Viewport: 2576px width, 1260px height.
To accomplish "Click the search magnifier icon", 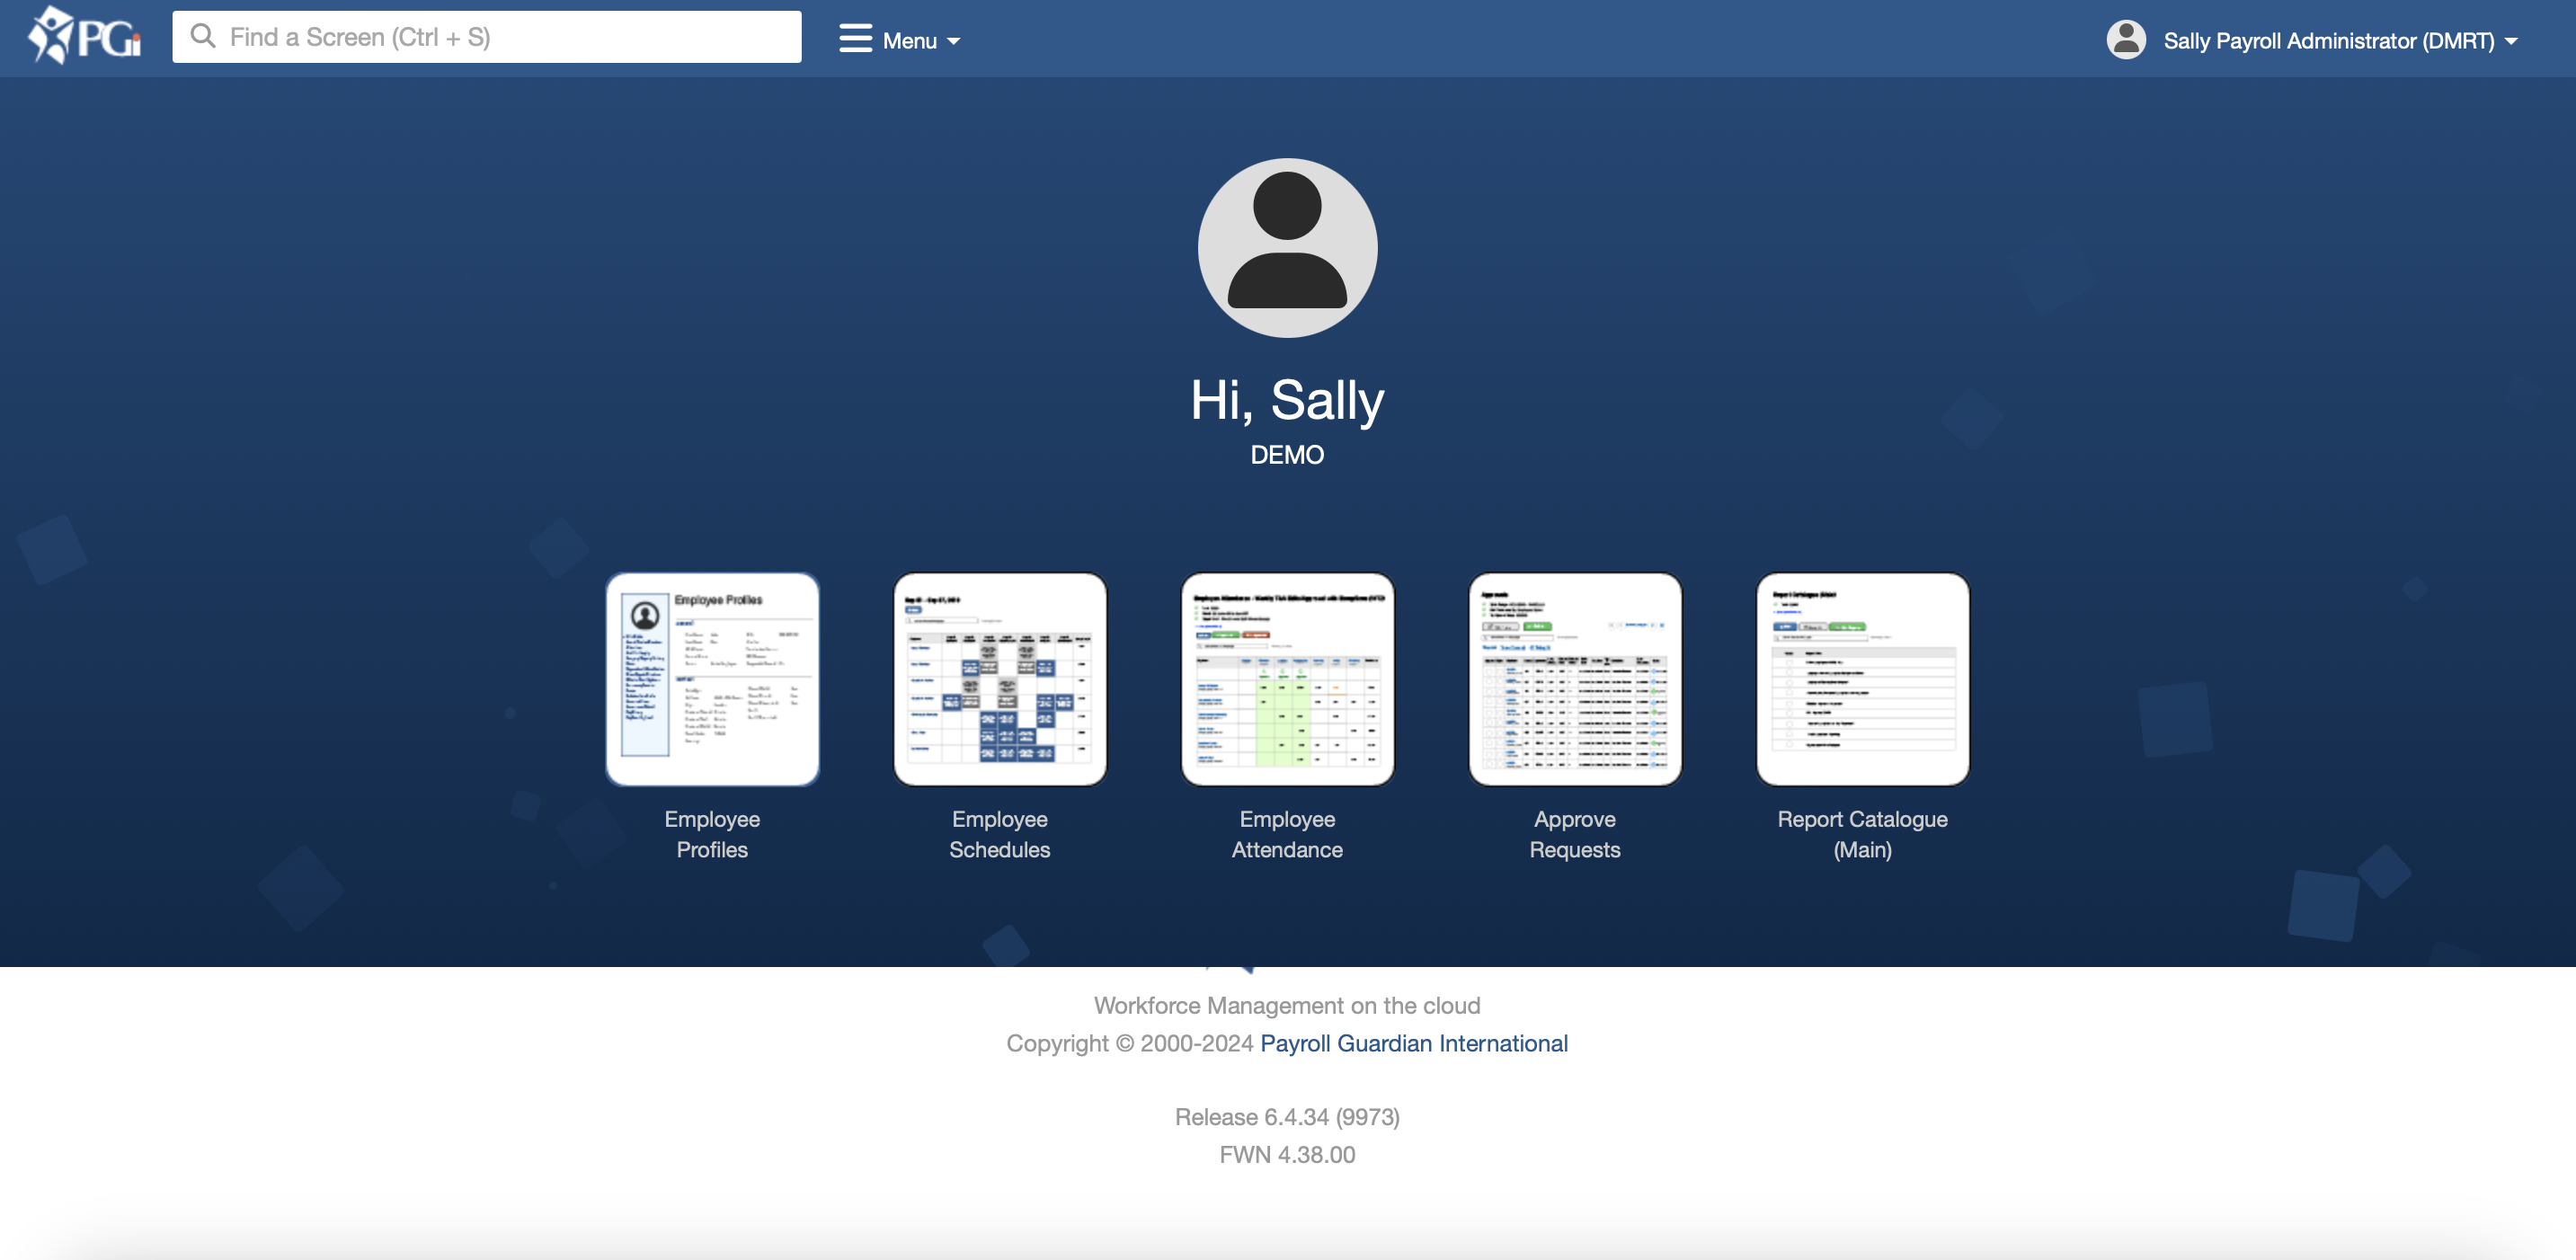I will click(x=203, y=37).
